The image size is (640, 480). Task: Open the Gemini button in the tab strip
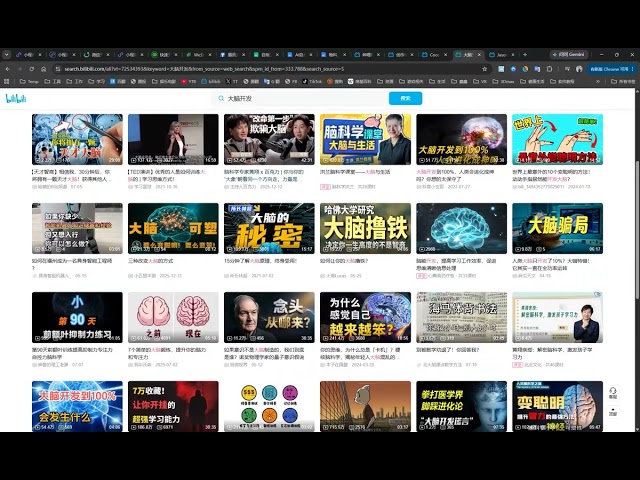569,54
